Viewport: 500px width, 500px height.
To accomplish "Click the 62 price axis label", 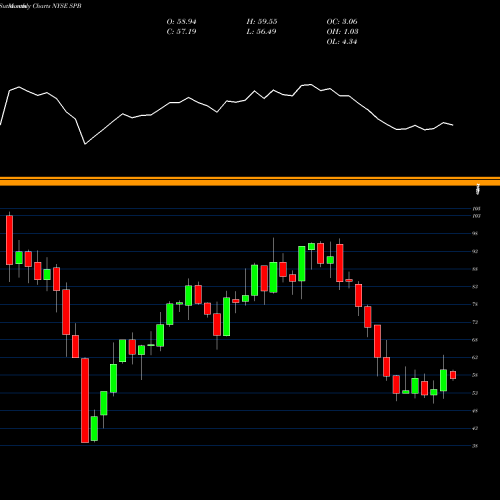I will click(475, 357).
